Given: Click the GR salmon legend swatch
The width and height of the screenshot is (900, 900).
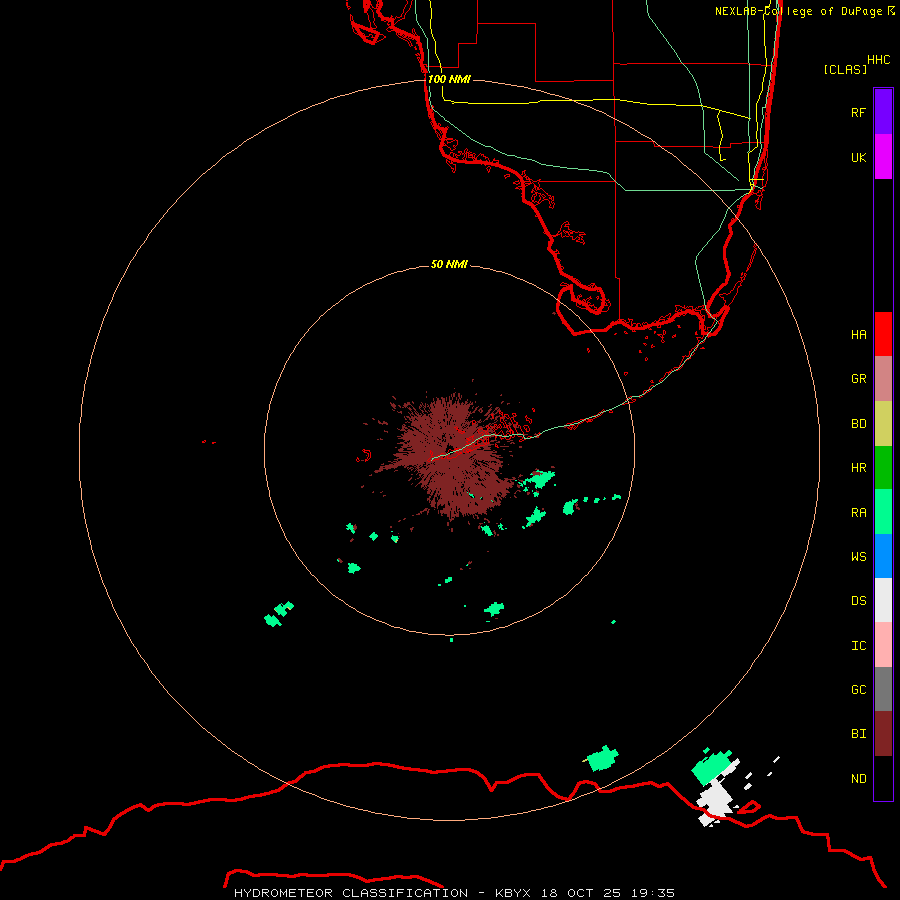Looking at the screenshot, I should pos(883,379).
